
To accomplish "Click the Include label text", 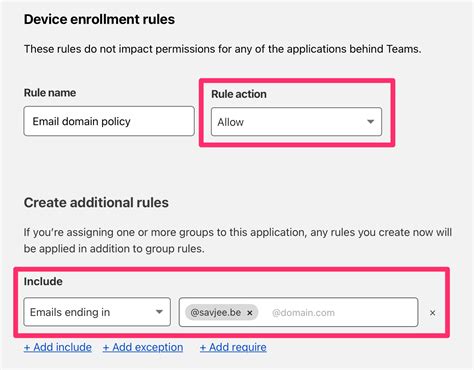I will 43,281.
